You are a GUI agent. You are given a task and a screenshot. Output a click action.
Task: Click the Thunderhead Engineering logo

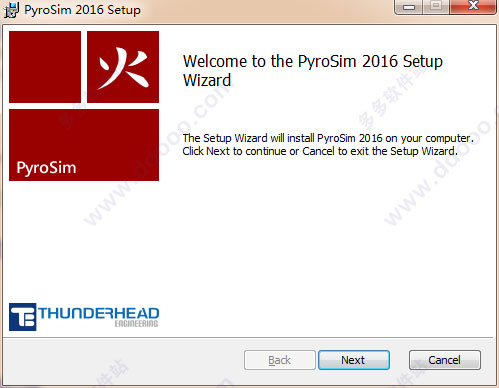pos(84,317)
